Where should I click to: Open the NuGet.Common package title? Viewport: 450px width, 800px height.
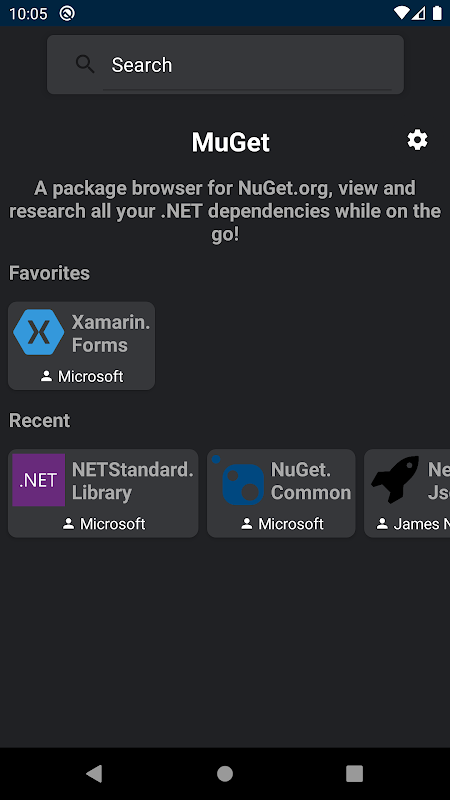[311, 481]
